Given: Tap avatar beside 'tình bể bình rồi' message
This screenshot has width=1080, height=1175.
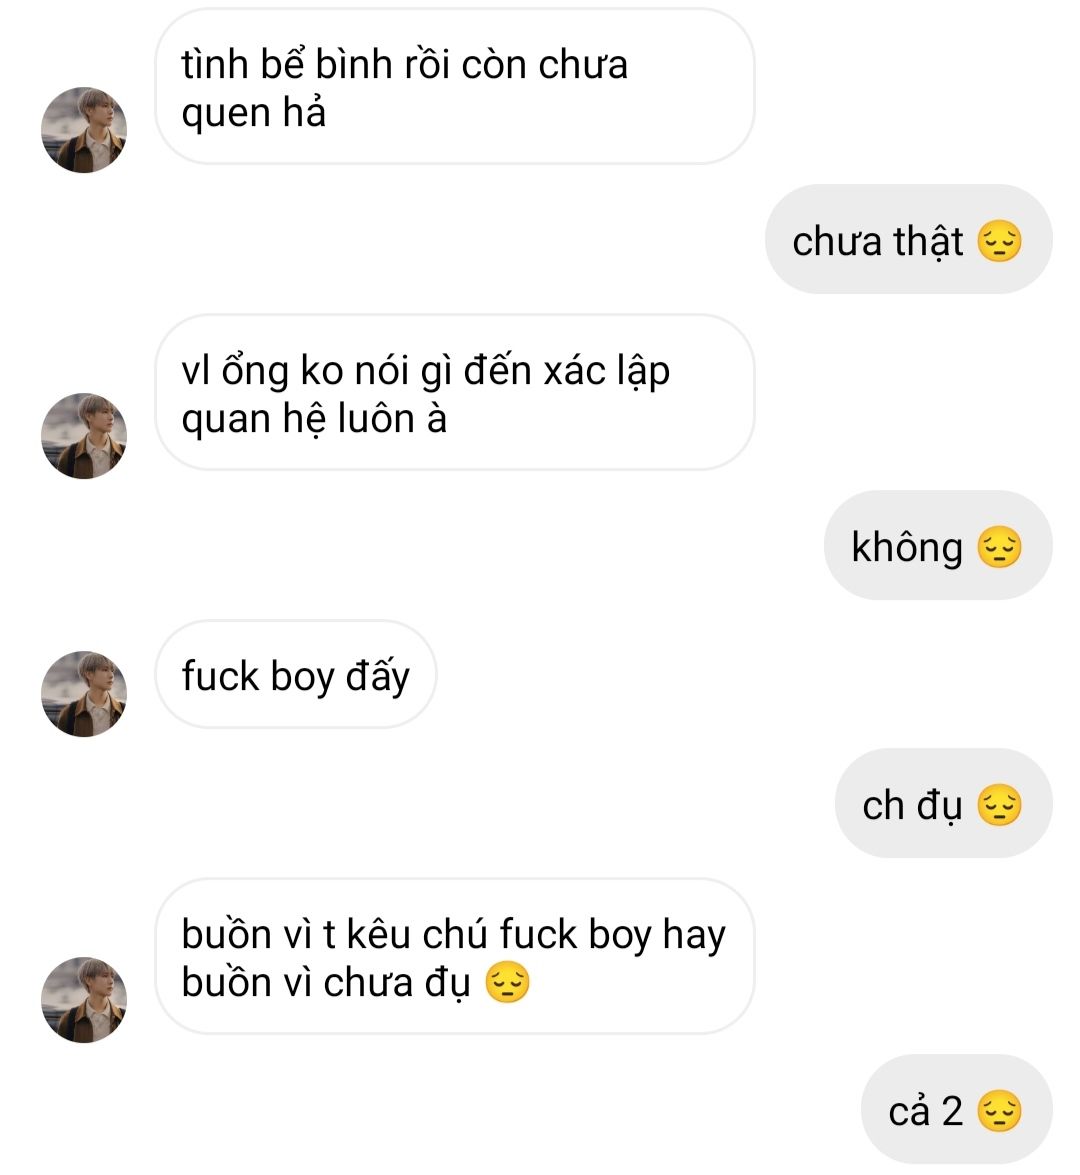Looking at the screenshot, I should point(84,130).
